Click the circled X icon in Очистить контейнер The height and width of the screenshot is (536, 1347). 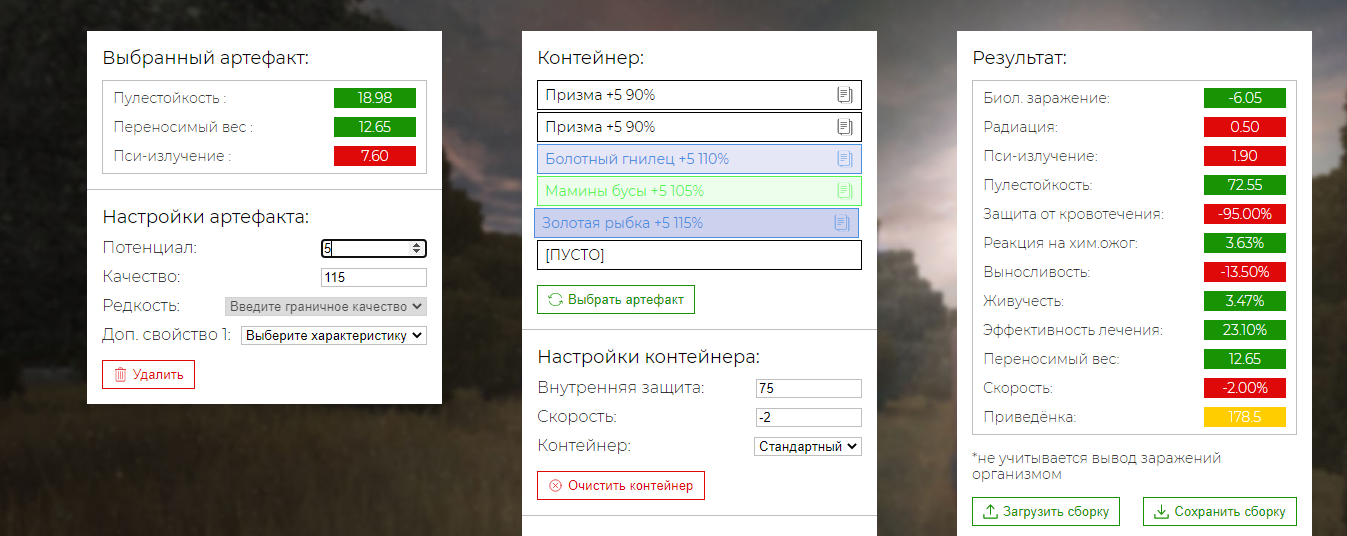(x=555, y=486)
